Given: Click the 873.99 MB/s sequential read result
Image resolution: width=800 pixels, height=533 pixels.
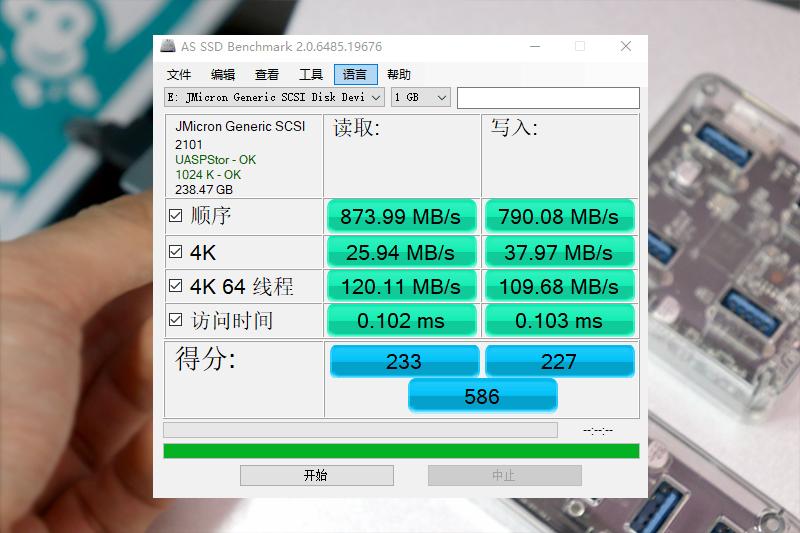Looking at the screenshot, I should [x=402, y=217].
